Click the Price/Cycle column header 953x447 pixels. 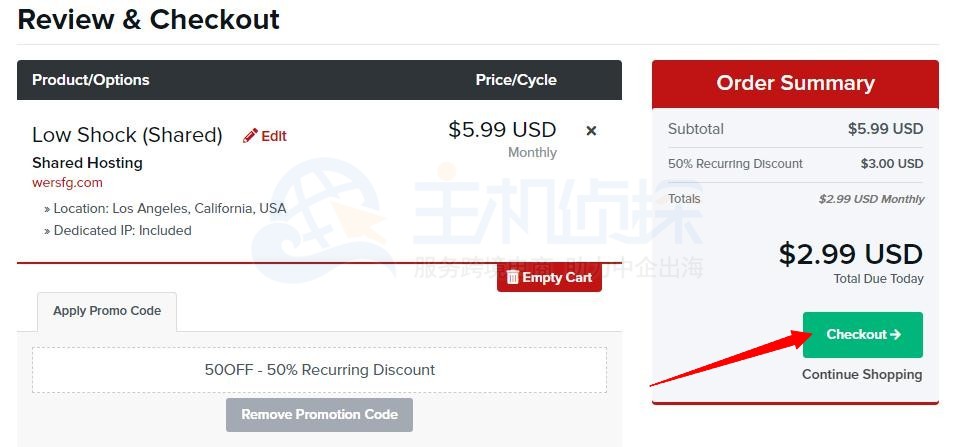pos(516,80)
